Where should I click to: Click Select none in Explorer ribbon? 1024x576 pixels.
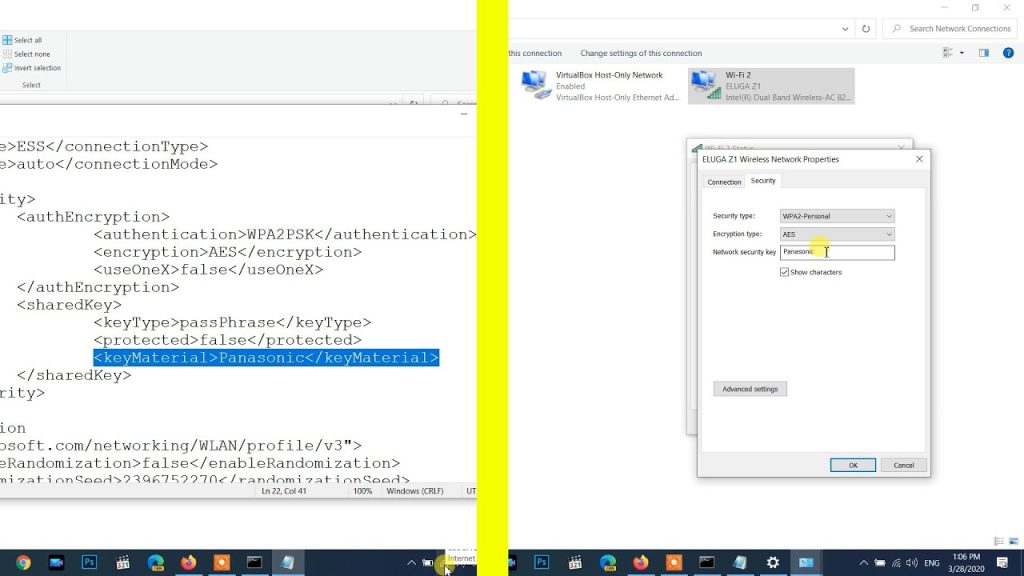click(26, 54)
